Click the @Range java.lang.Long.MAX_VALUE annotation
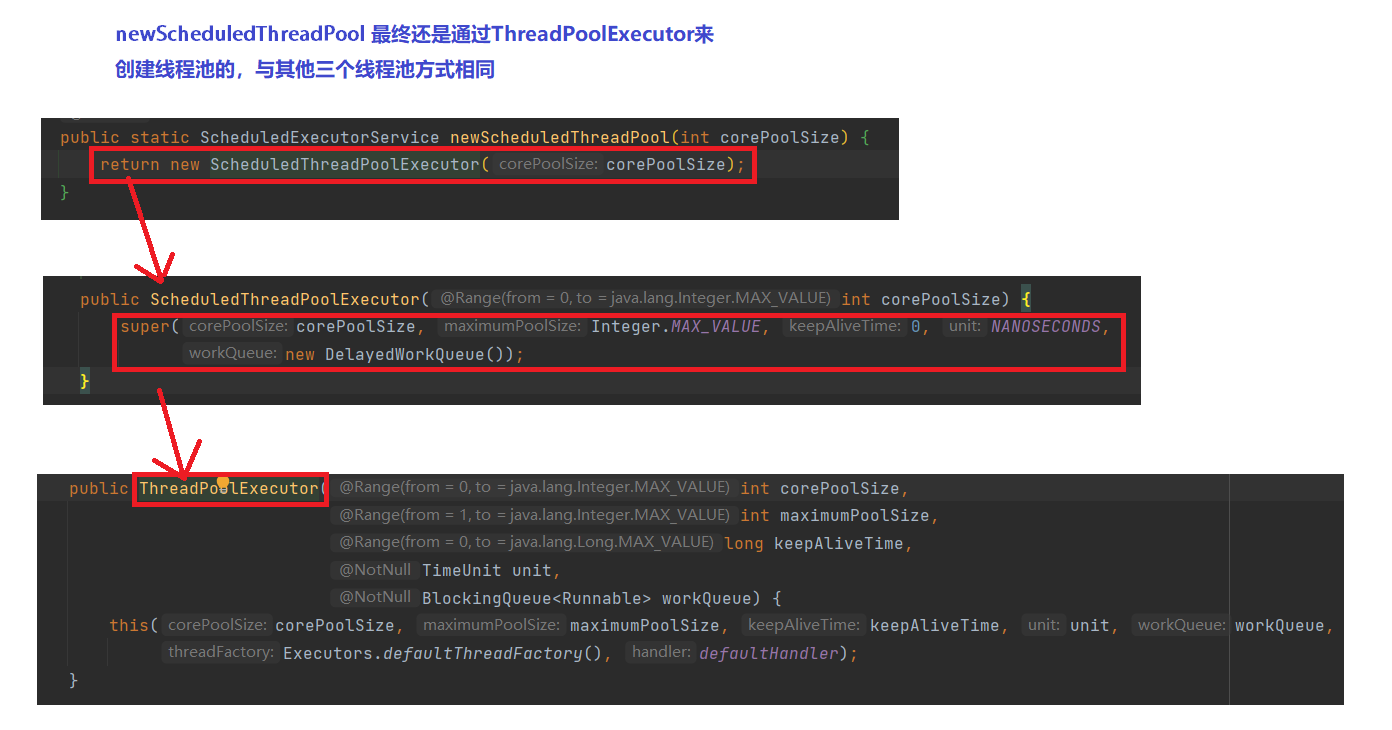The image size is (1392, 730). (526, 542)
